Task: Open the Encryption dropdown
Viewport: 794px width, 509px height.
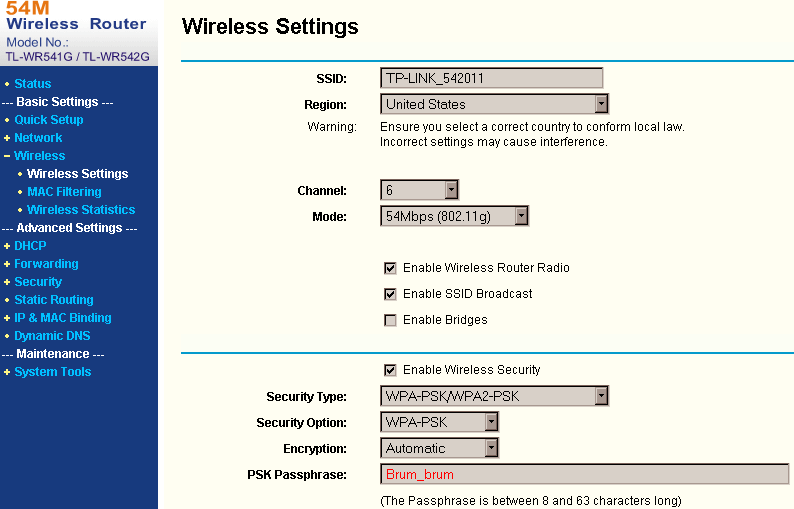Action: click(439, 448)
